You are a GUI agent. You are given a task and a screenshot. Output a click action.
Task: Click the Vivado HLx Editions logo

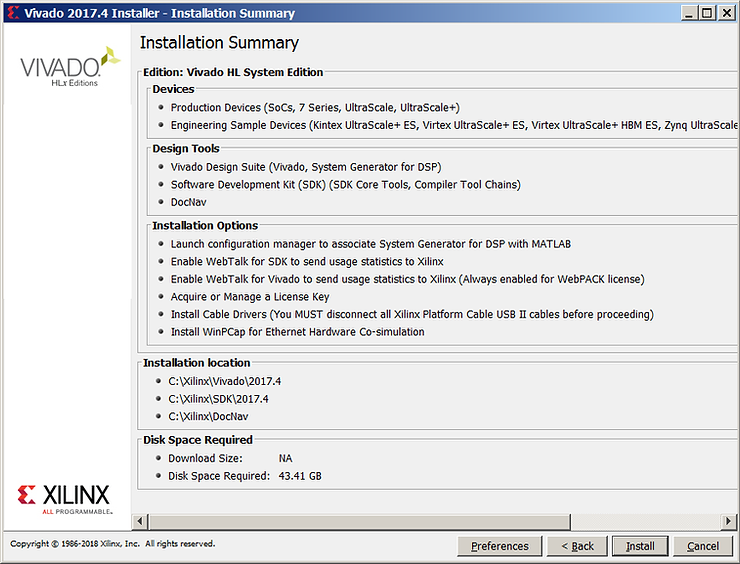70,67
